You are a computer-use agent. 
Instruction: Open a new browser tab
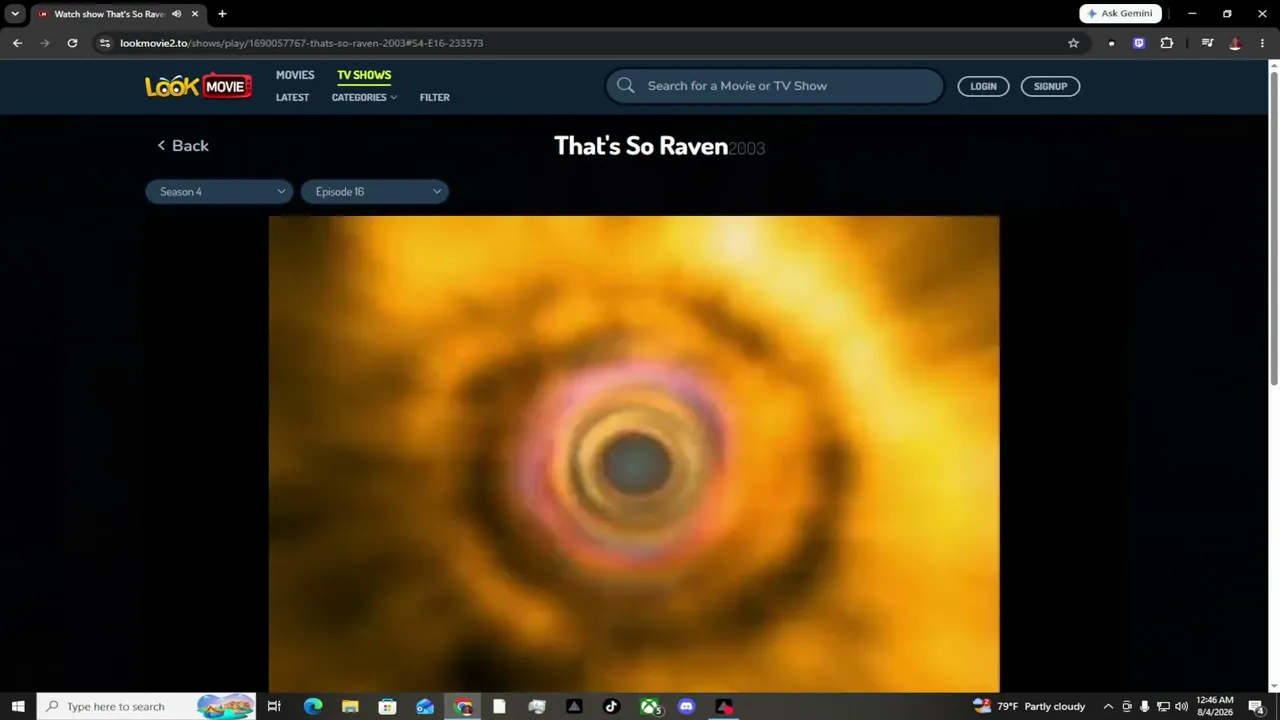point(222,14)
